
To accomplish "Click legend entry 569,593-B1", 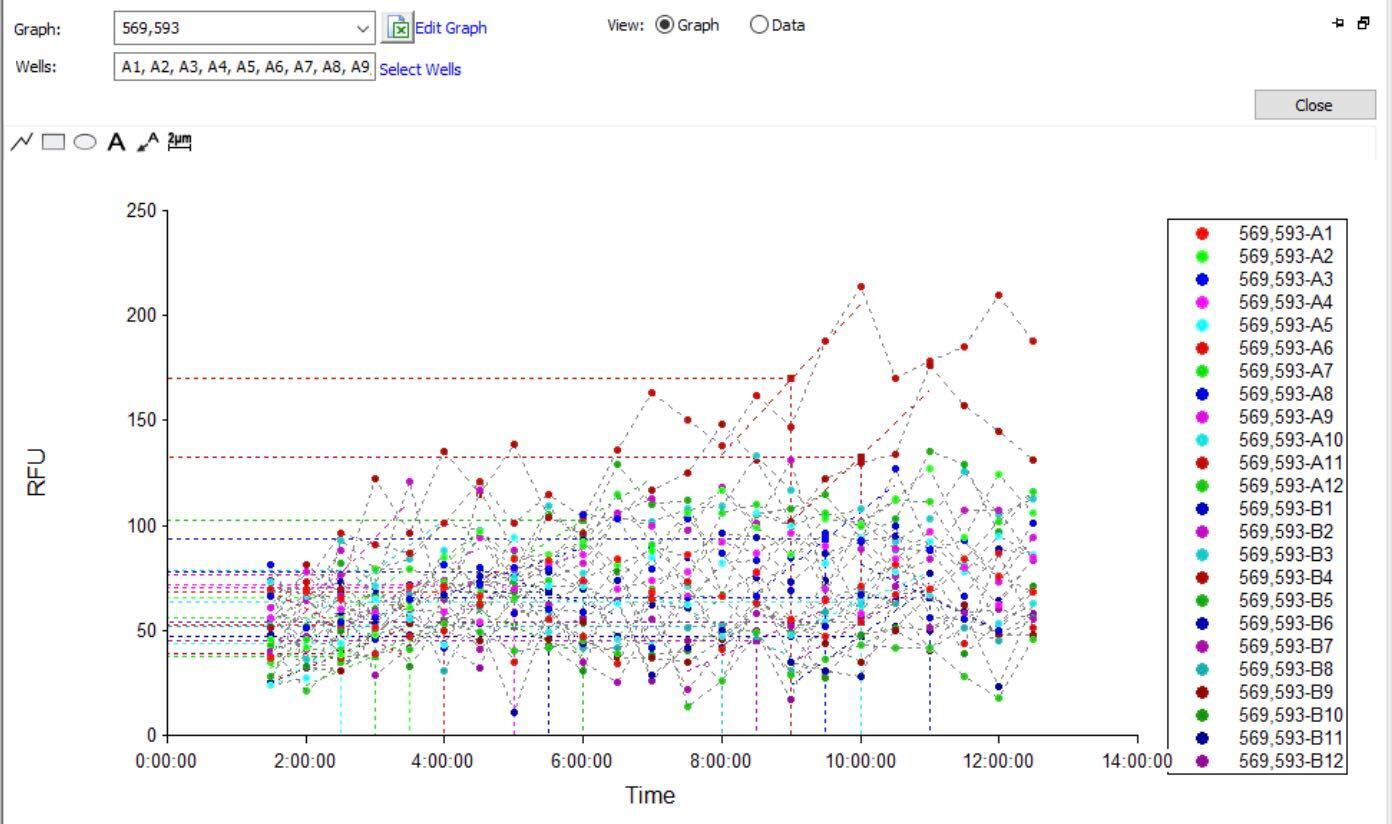I will pyautogui.click(x=1286, y=509).
